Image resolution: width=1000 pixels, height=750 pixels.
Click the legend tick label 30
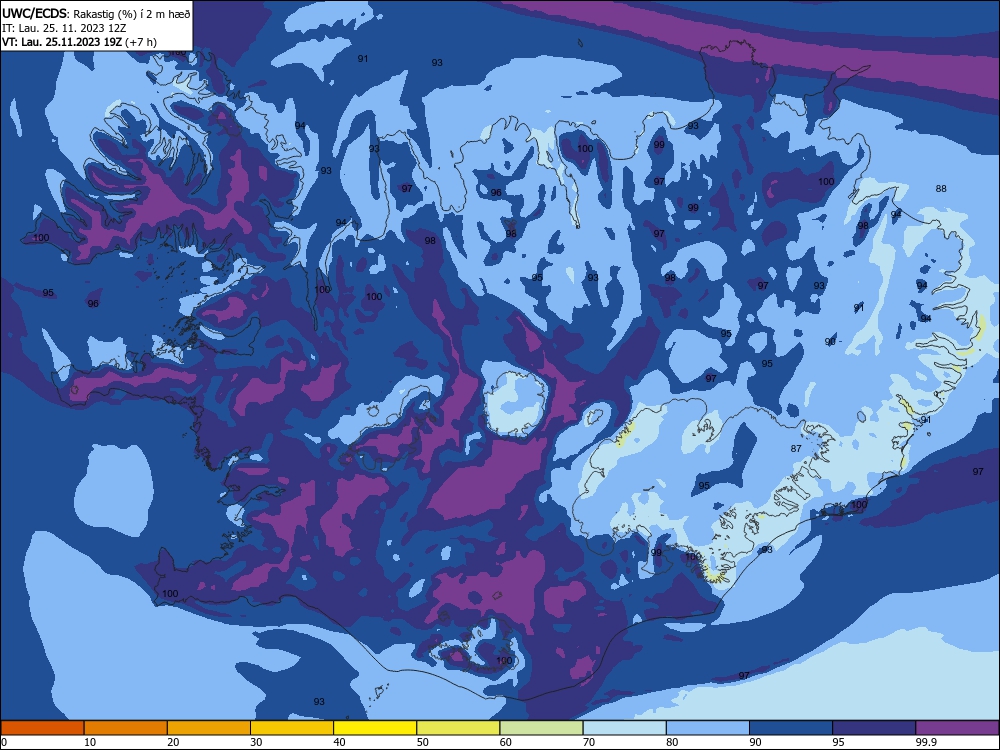point(256,742)
